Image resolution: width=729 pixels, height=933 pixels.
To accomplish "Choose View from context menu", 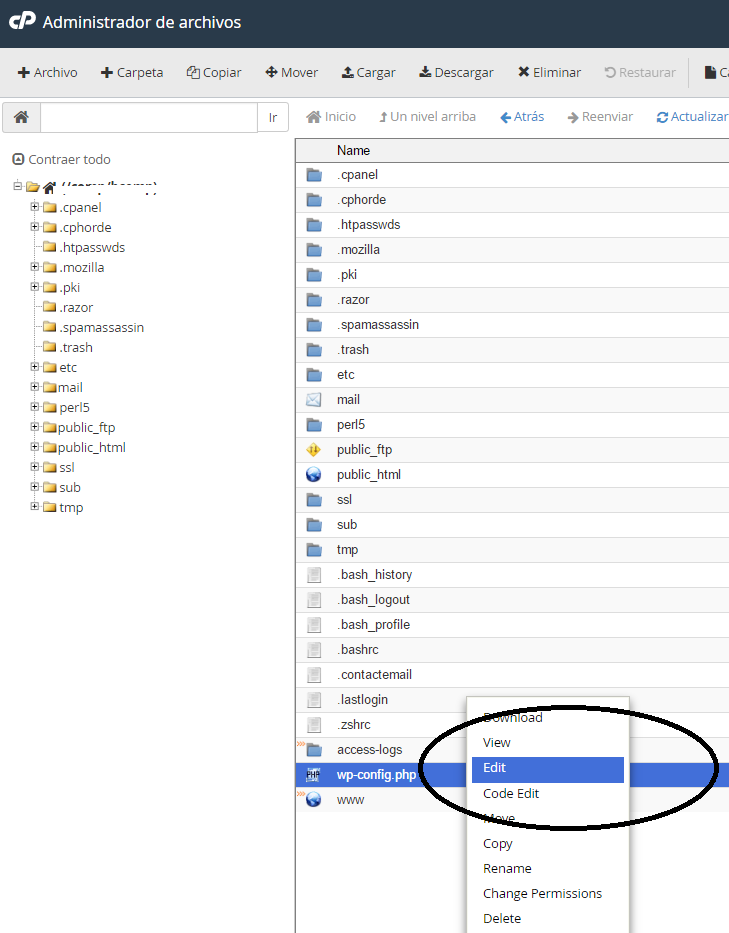I will click(x=496, y=743).
